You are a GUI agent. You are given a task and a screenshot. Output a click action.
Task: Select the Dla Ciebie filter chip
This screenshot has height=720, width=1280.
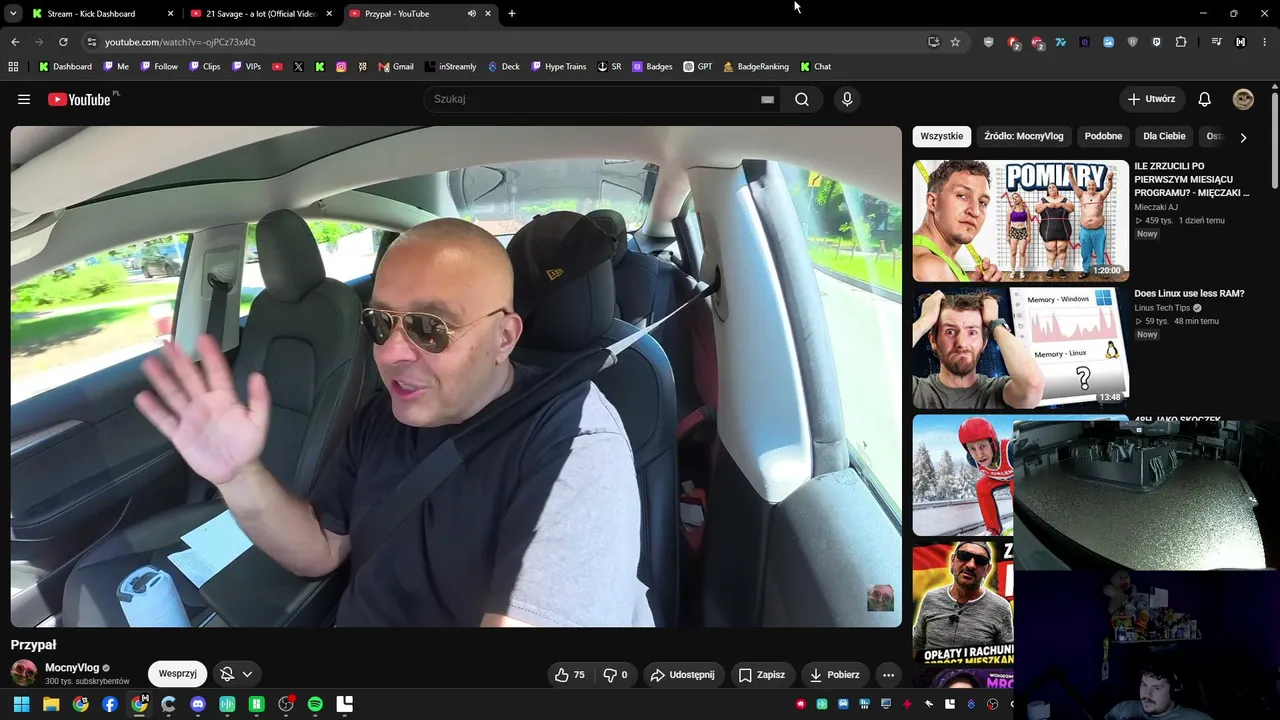pos(1165,136)
